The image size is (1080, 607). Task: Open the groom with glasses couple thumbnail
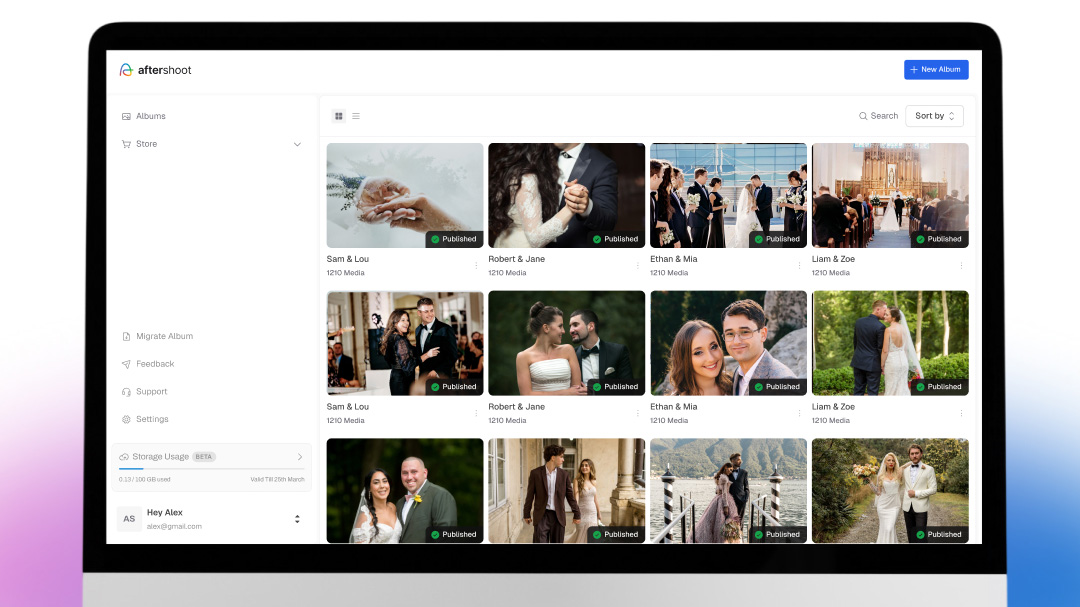point(729,343)
